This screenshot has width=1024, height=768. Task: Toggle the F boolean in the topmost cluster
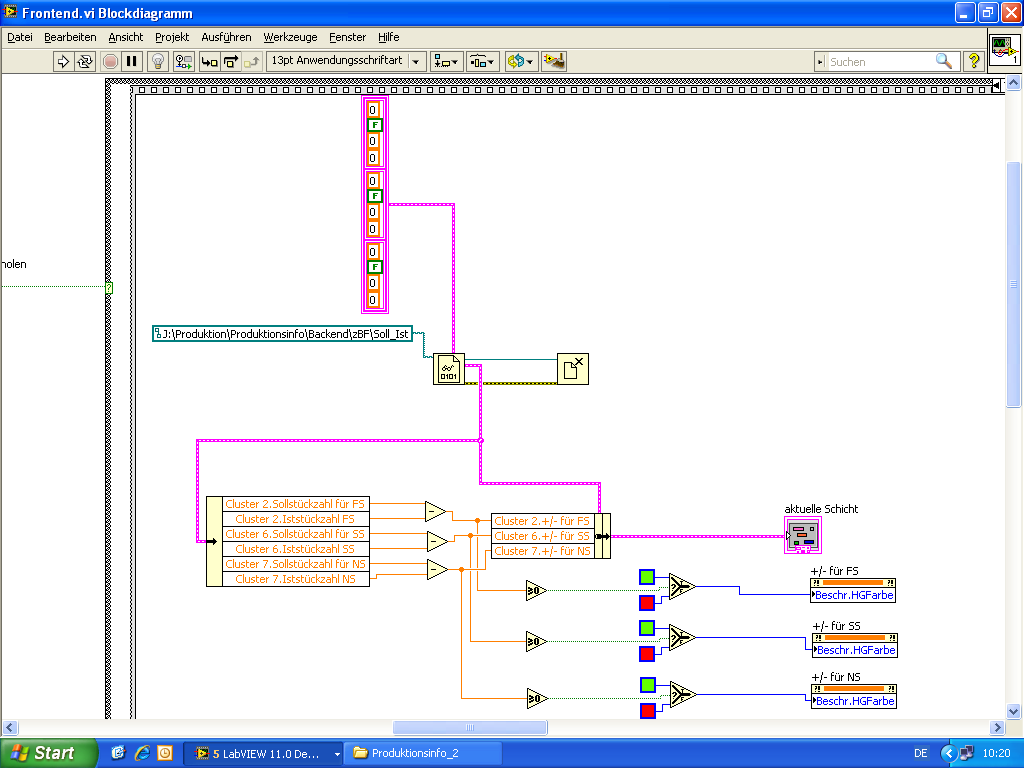click(375, 125)
